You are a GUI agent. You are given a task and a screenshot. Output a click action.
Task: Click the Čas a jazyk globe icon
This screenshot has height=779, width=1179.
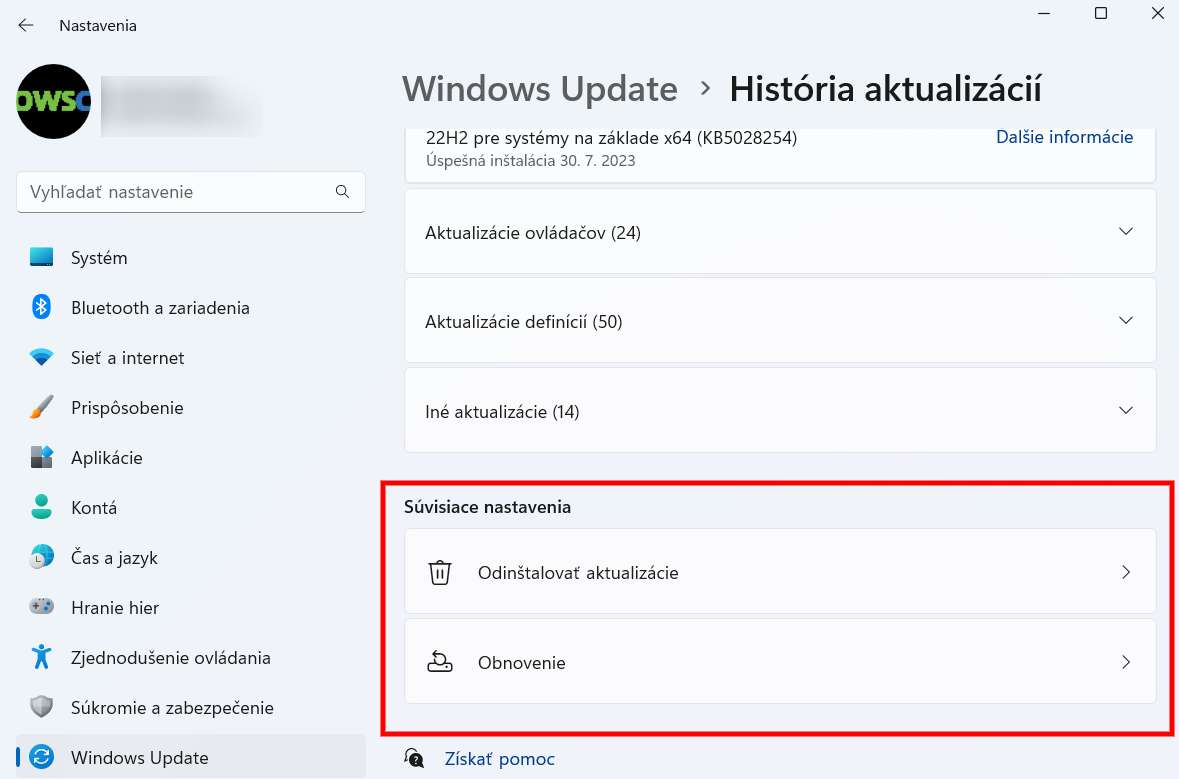click(x=41, y=557)
